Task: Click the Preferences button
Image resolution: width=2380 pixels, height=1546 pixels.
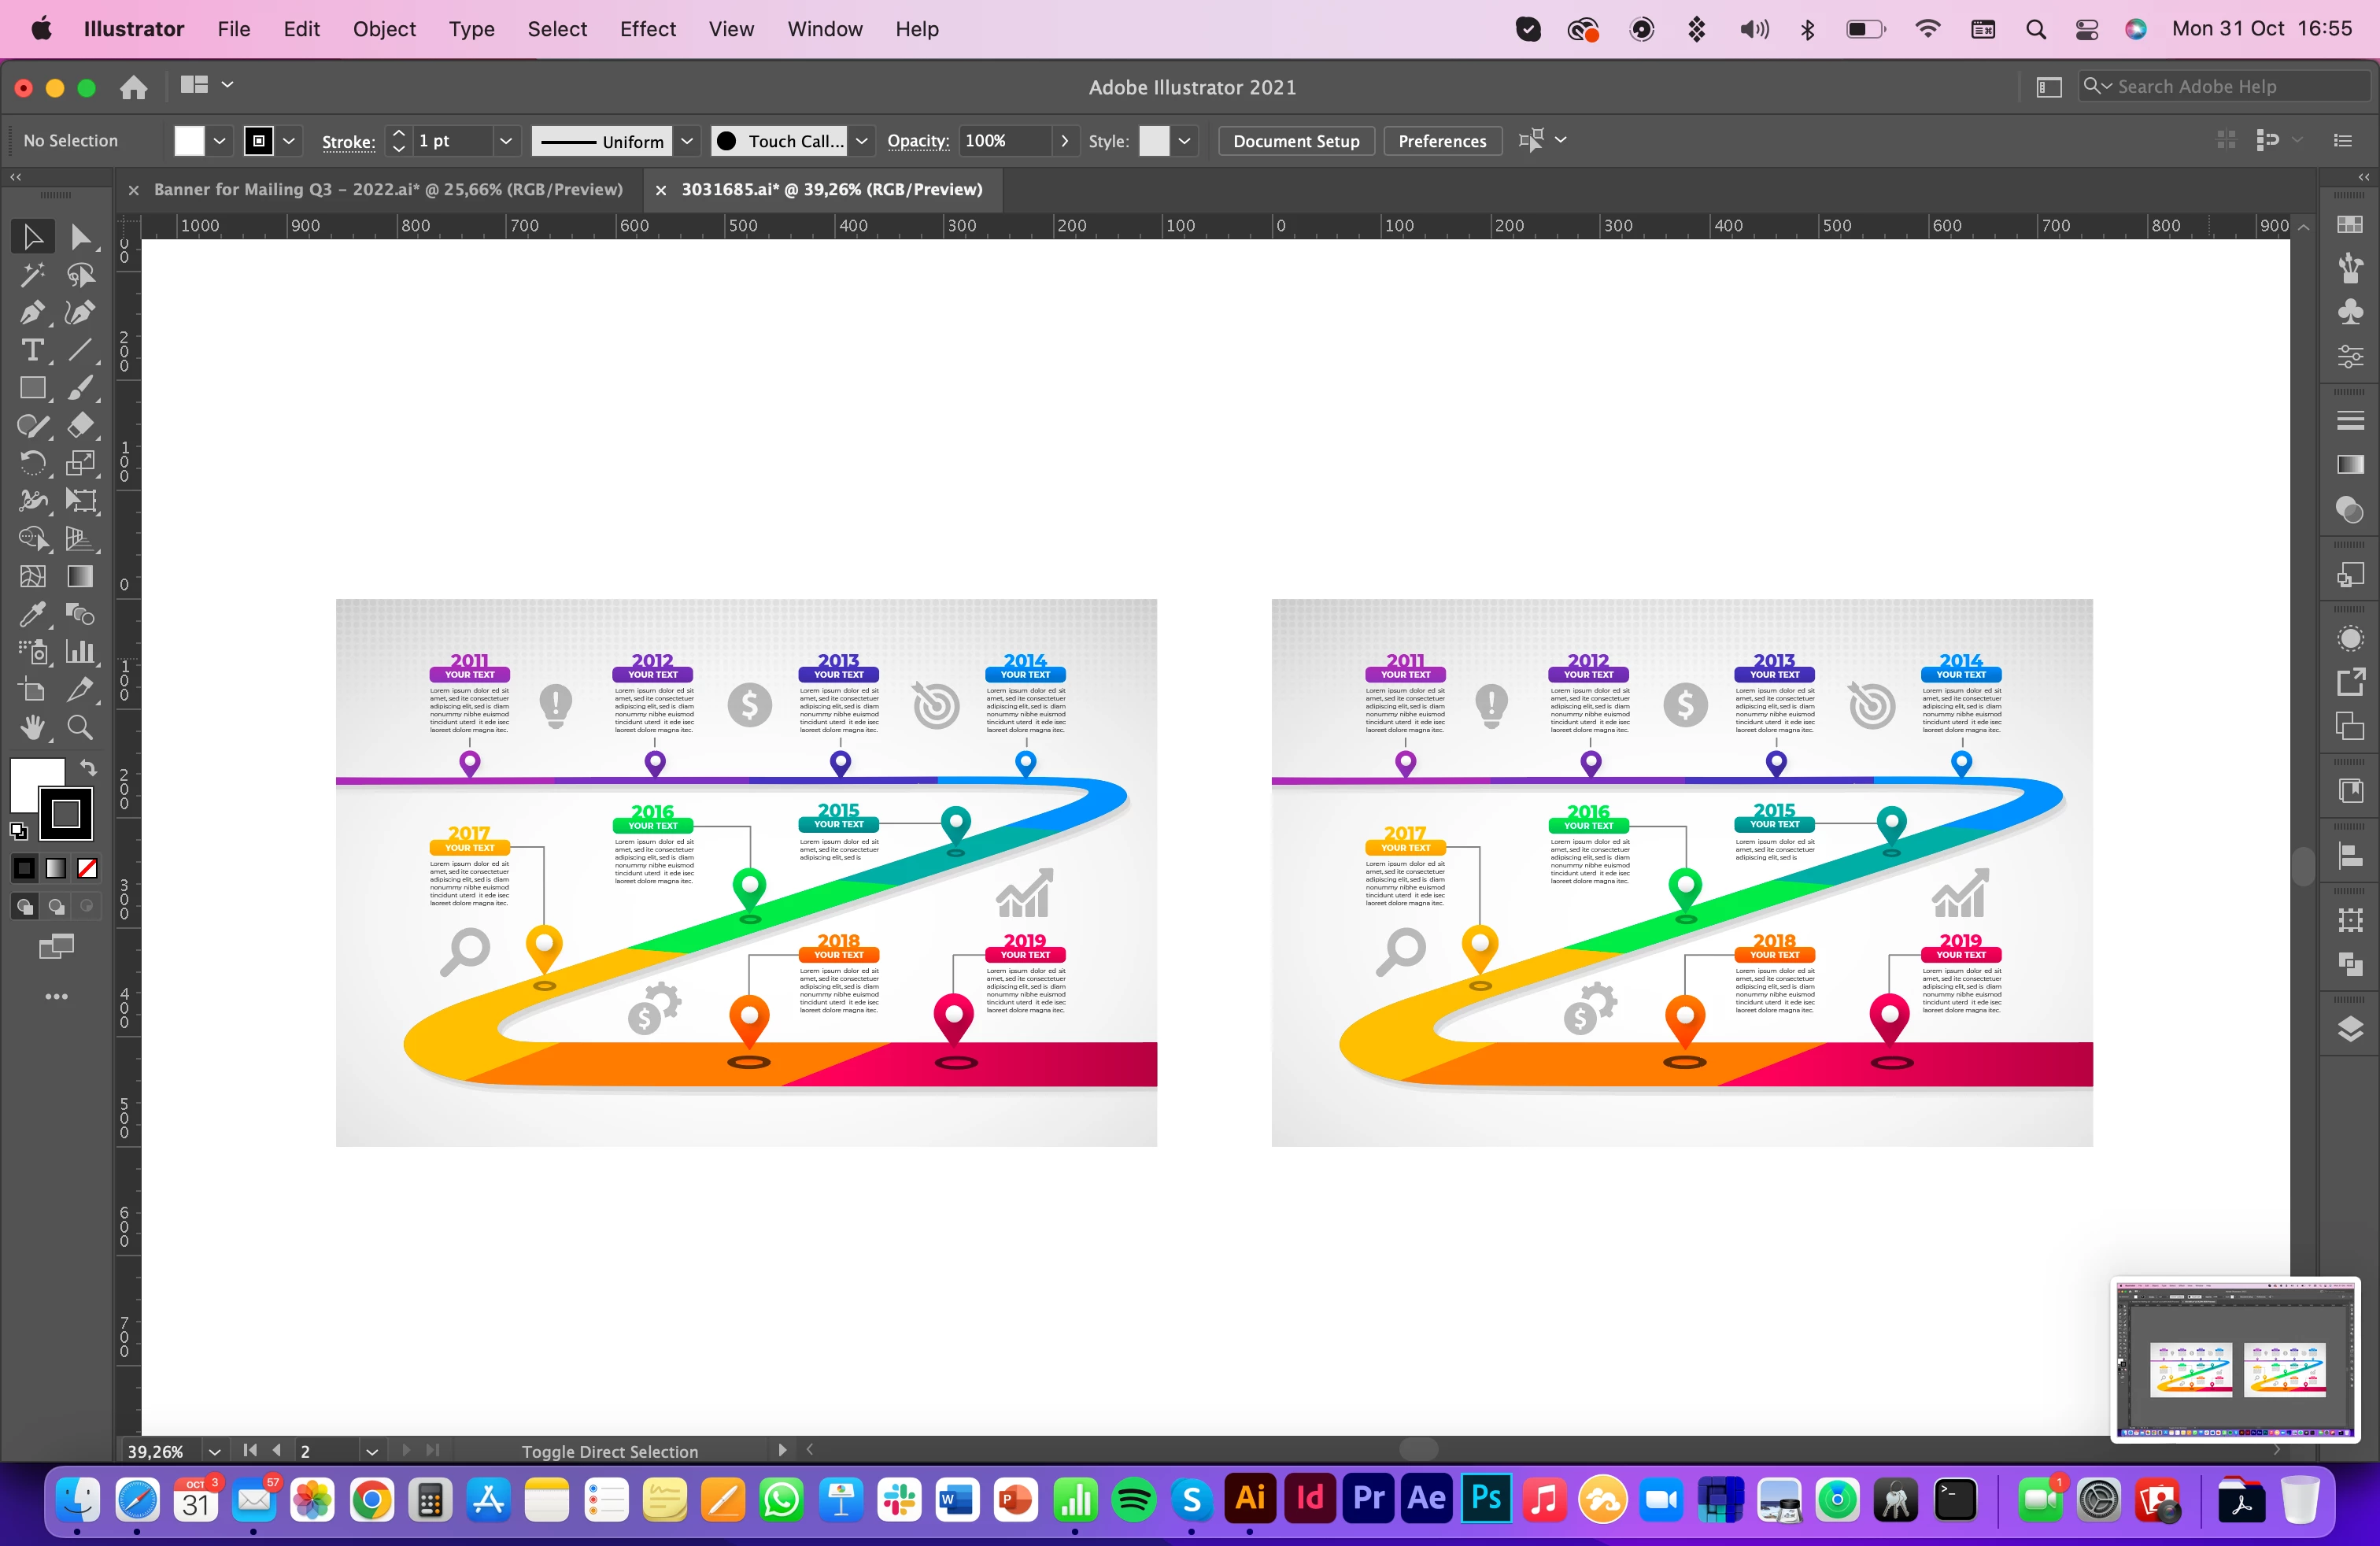Action: pyautogui.click(x=1441, y=141)
